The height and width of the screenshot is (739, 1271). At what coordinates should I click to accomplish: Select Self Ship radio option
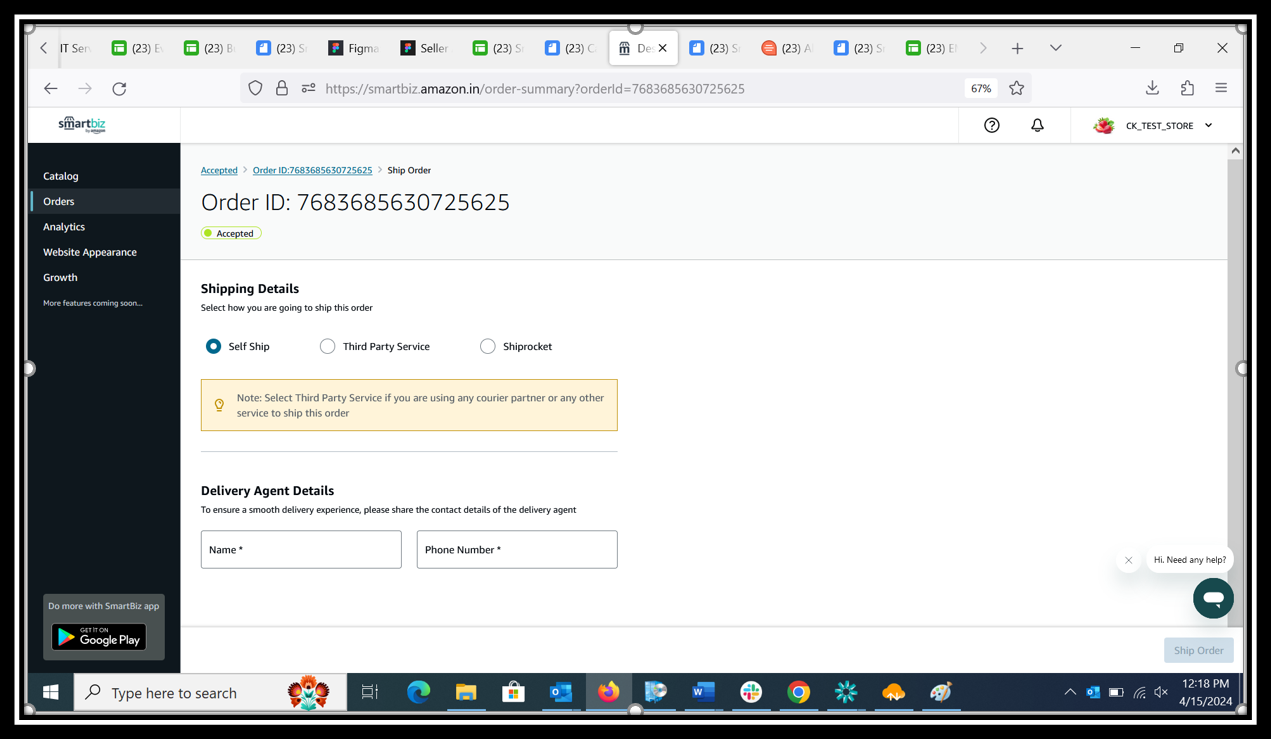(x=213, y=346)
